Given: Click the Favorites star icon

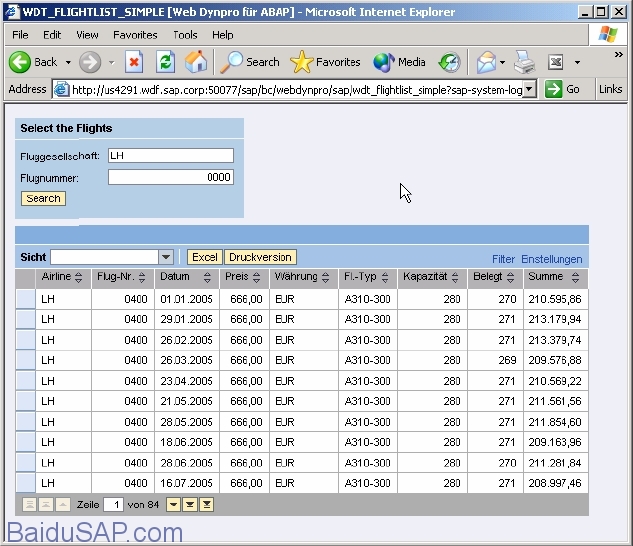Looking at the screenshot, I should tap(302, 62).
